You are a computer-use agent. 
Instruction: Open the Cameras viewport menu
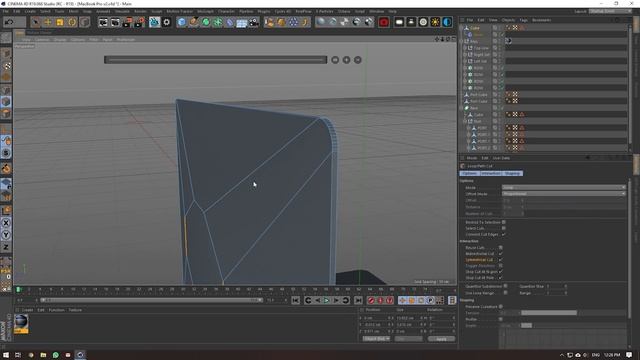(42, 40)
